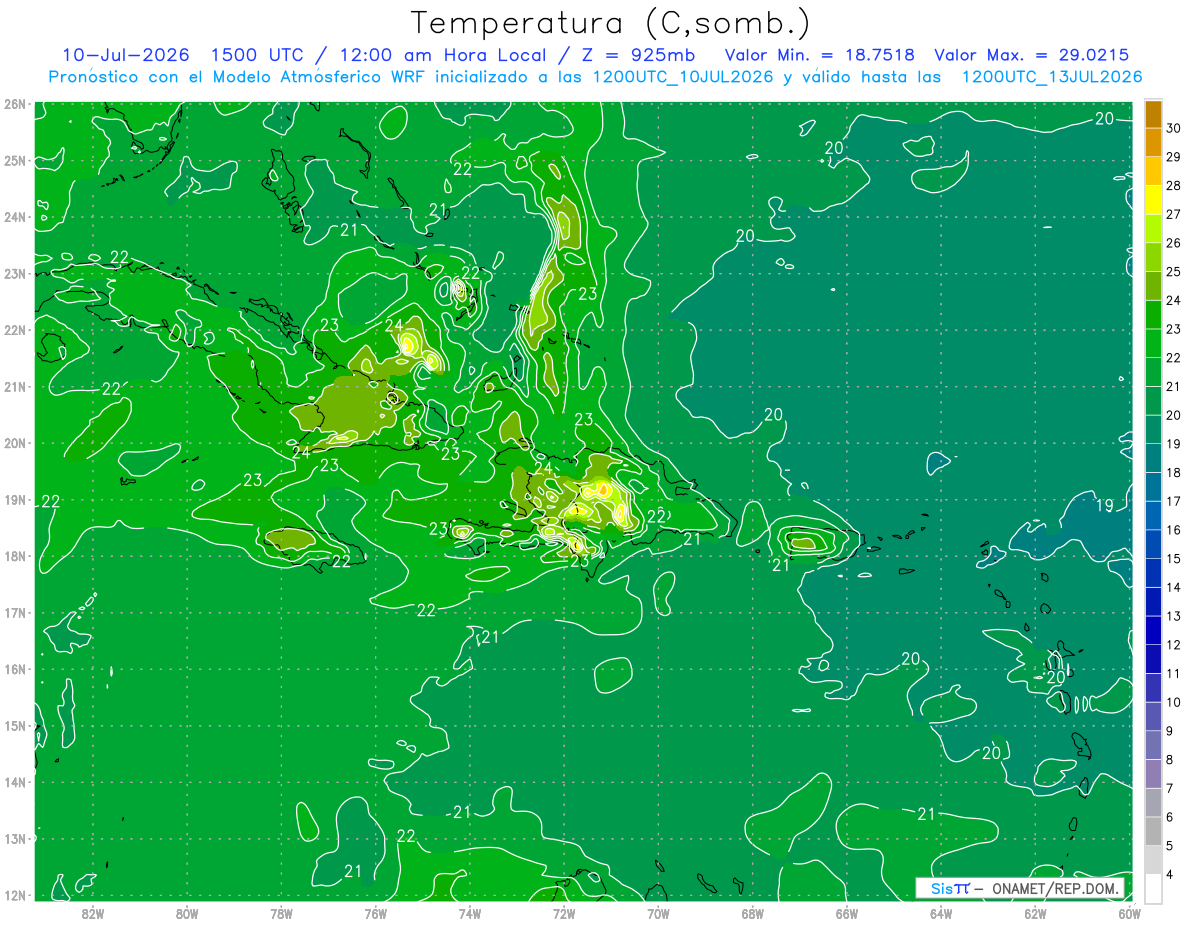Viewport: 1200px width, 927px height.
Task: Click the latitude label "12N"
Action: tap(14, 895)
